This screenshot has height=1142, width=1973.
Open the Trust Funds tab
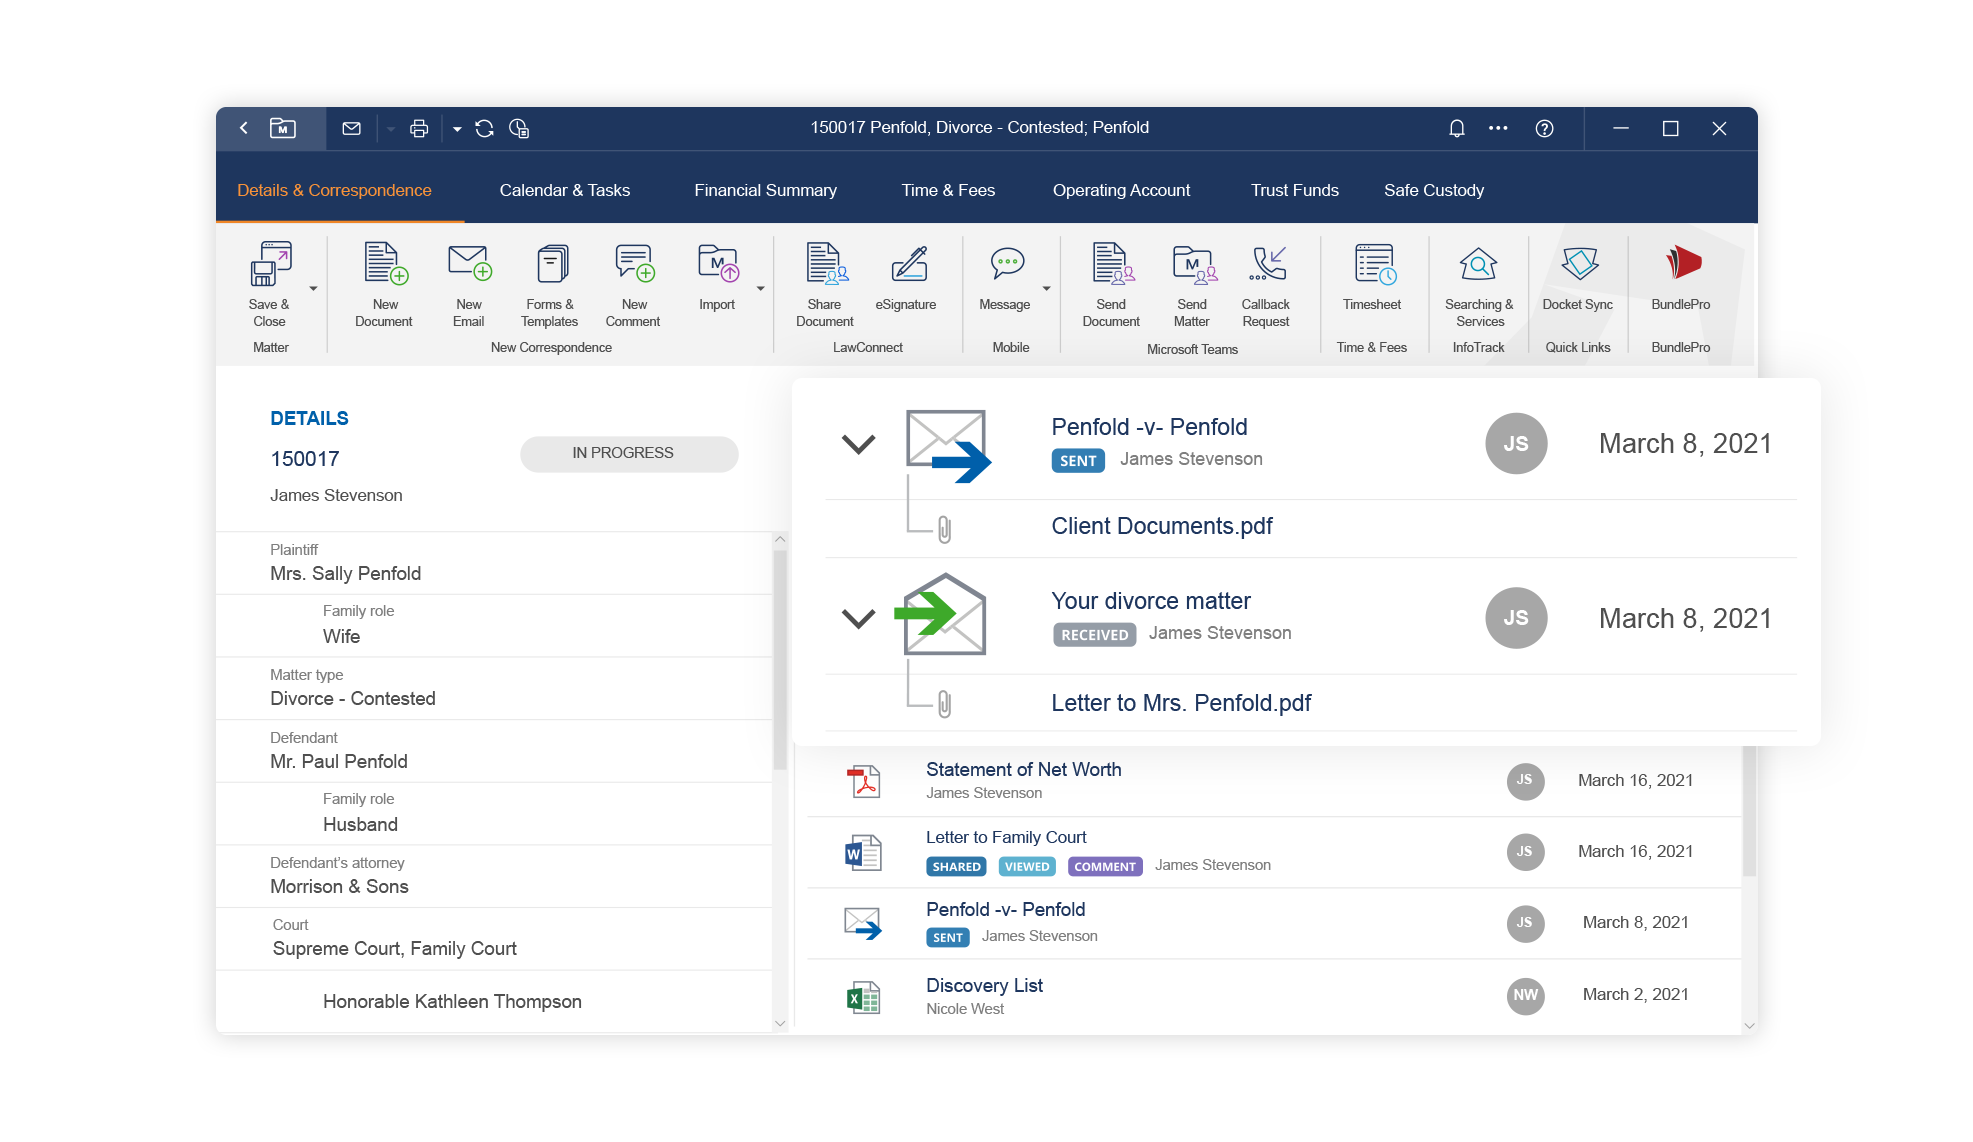coord(1294,190)
